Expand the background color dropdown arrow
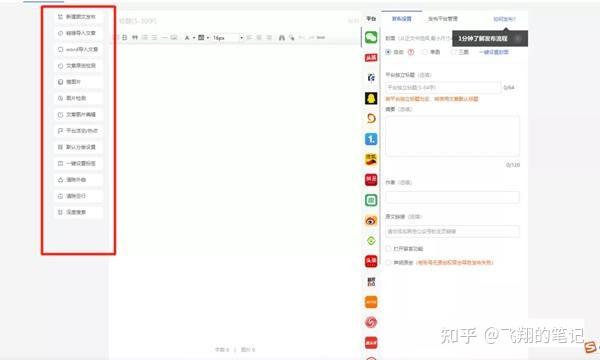 coord(208,37)
